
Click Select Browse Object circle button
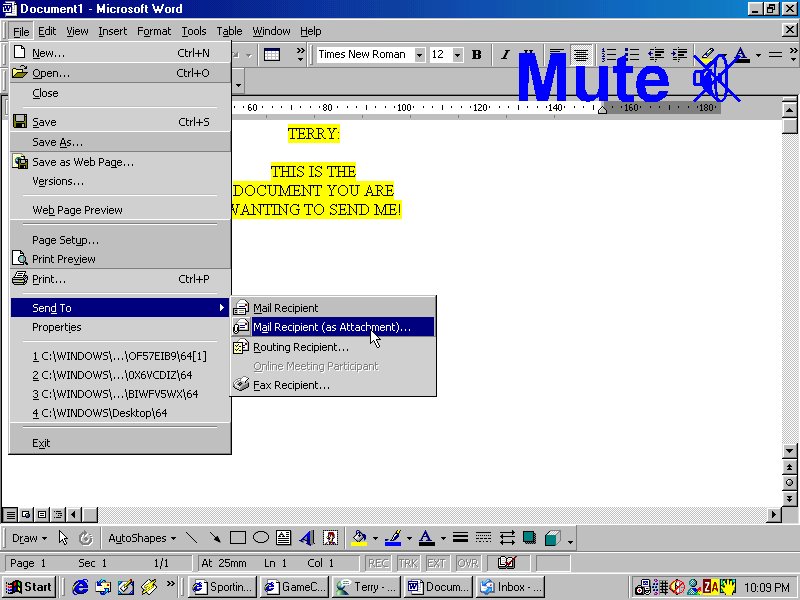789,483
